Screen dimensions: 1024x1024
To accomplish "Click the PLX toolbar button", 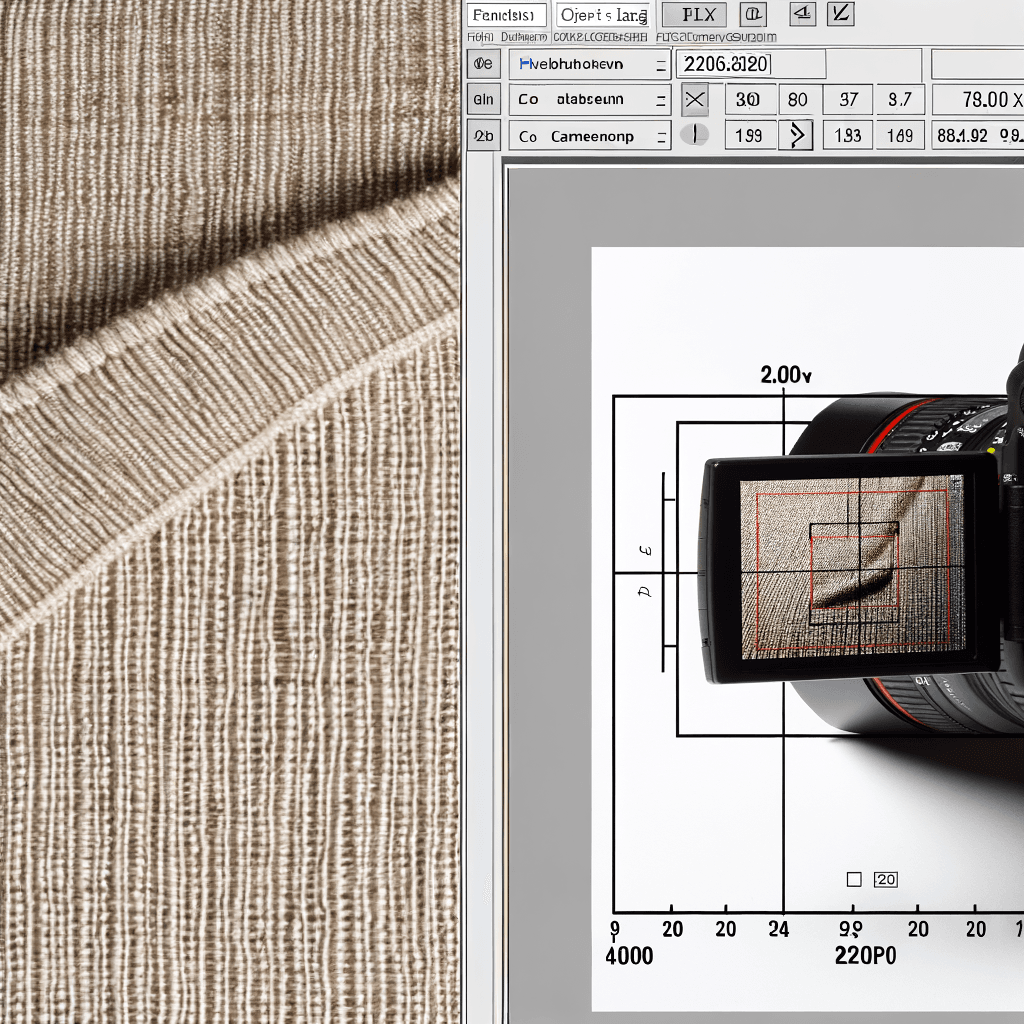I will [694, 14].
